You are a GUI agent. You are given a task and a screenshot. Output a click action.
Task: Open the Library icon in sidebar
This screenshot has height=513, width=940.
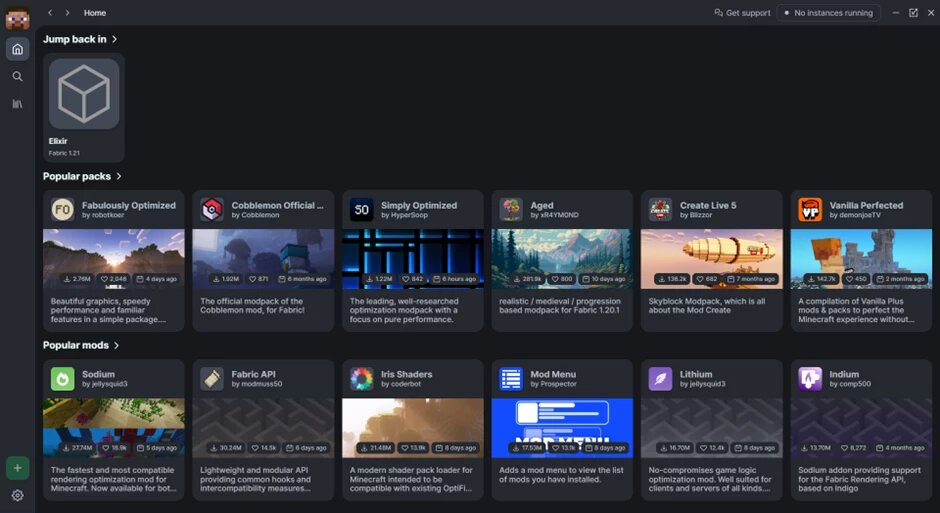17,104
